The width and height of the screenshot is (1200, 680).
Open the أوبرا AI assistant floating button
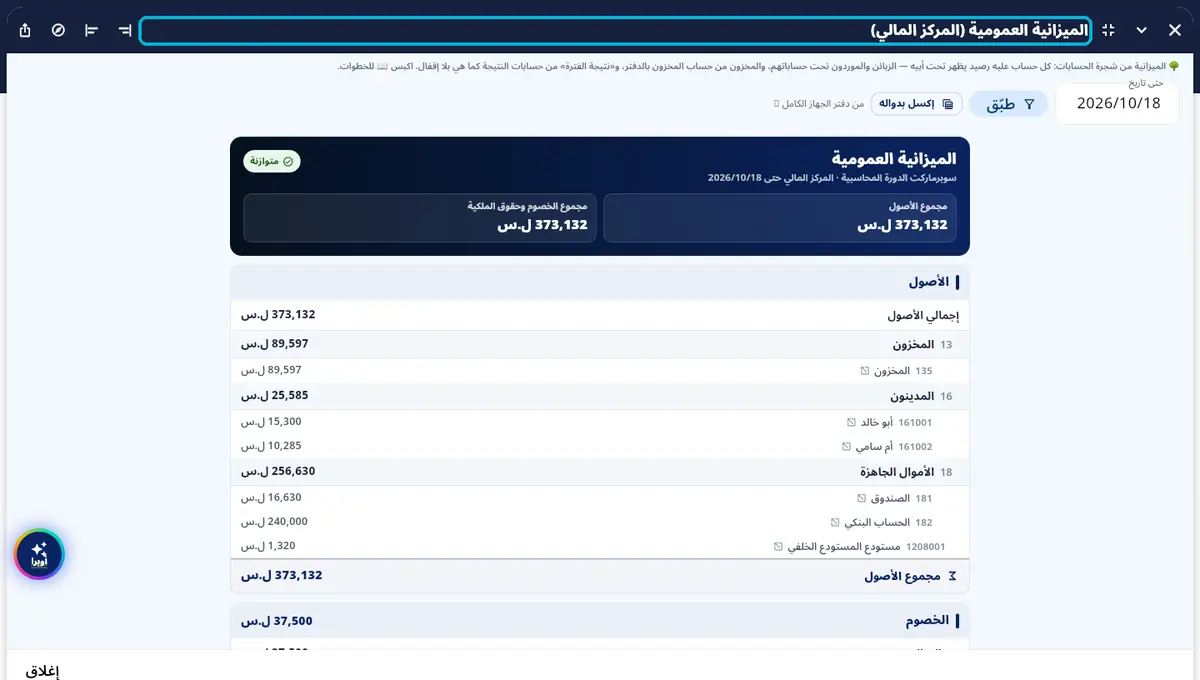tap(39, 554)
